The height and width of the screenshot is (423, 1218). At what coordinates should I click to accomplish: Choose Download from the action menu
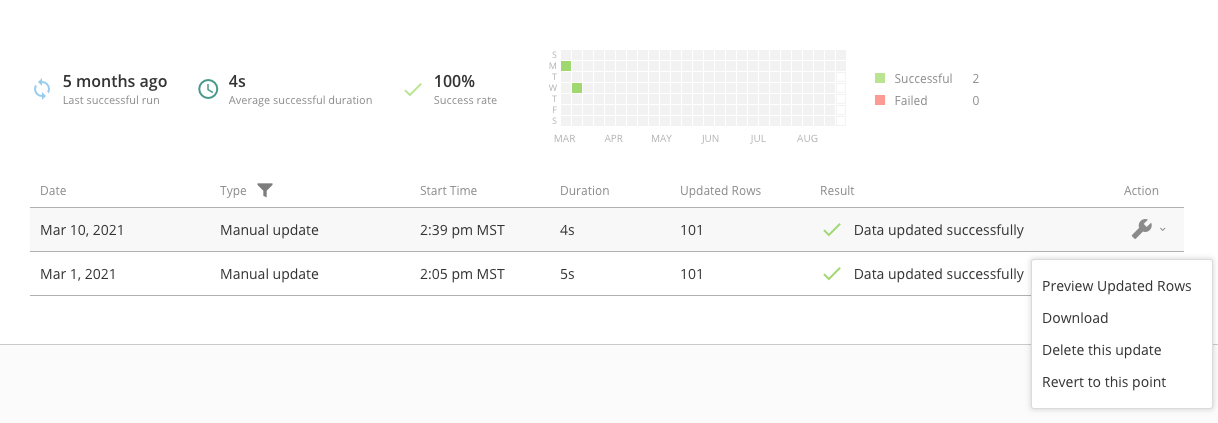1075,318
